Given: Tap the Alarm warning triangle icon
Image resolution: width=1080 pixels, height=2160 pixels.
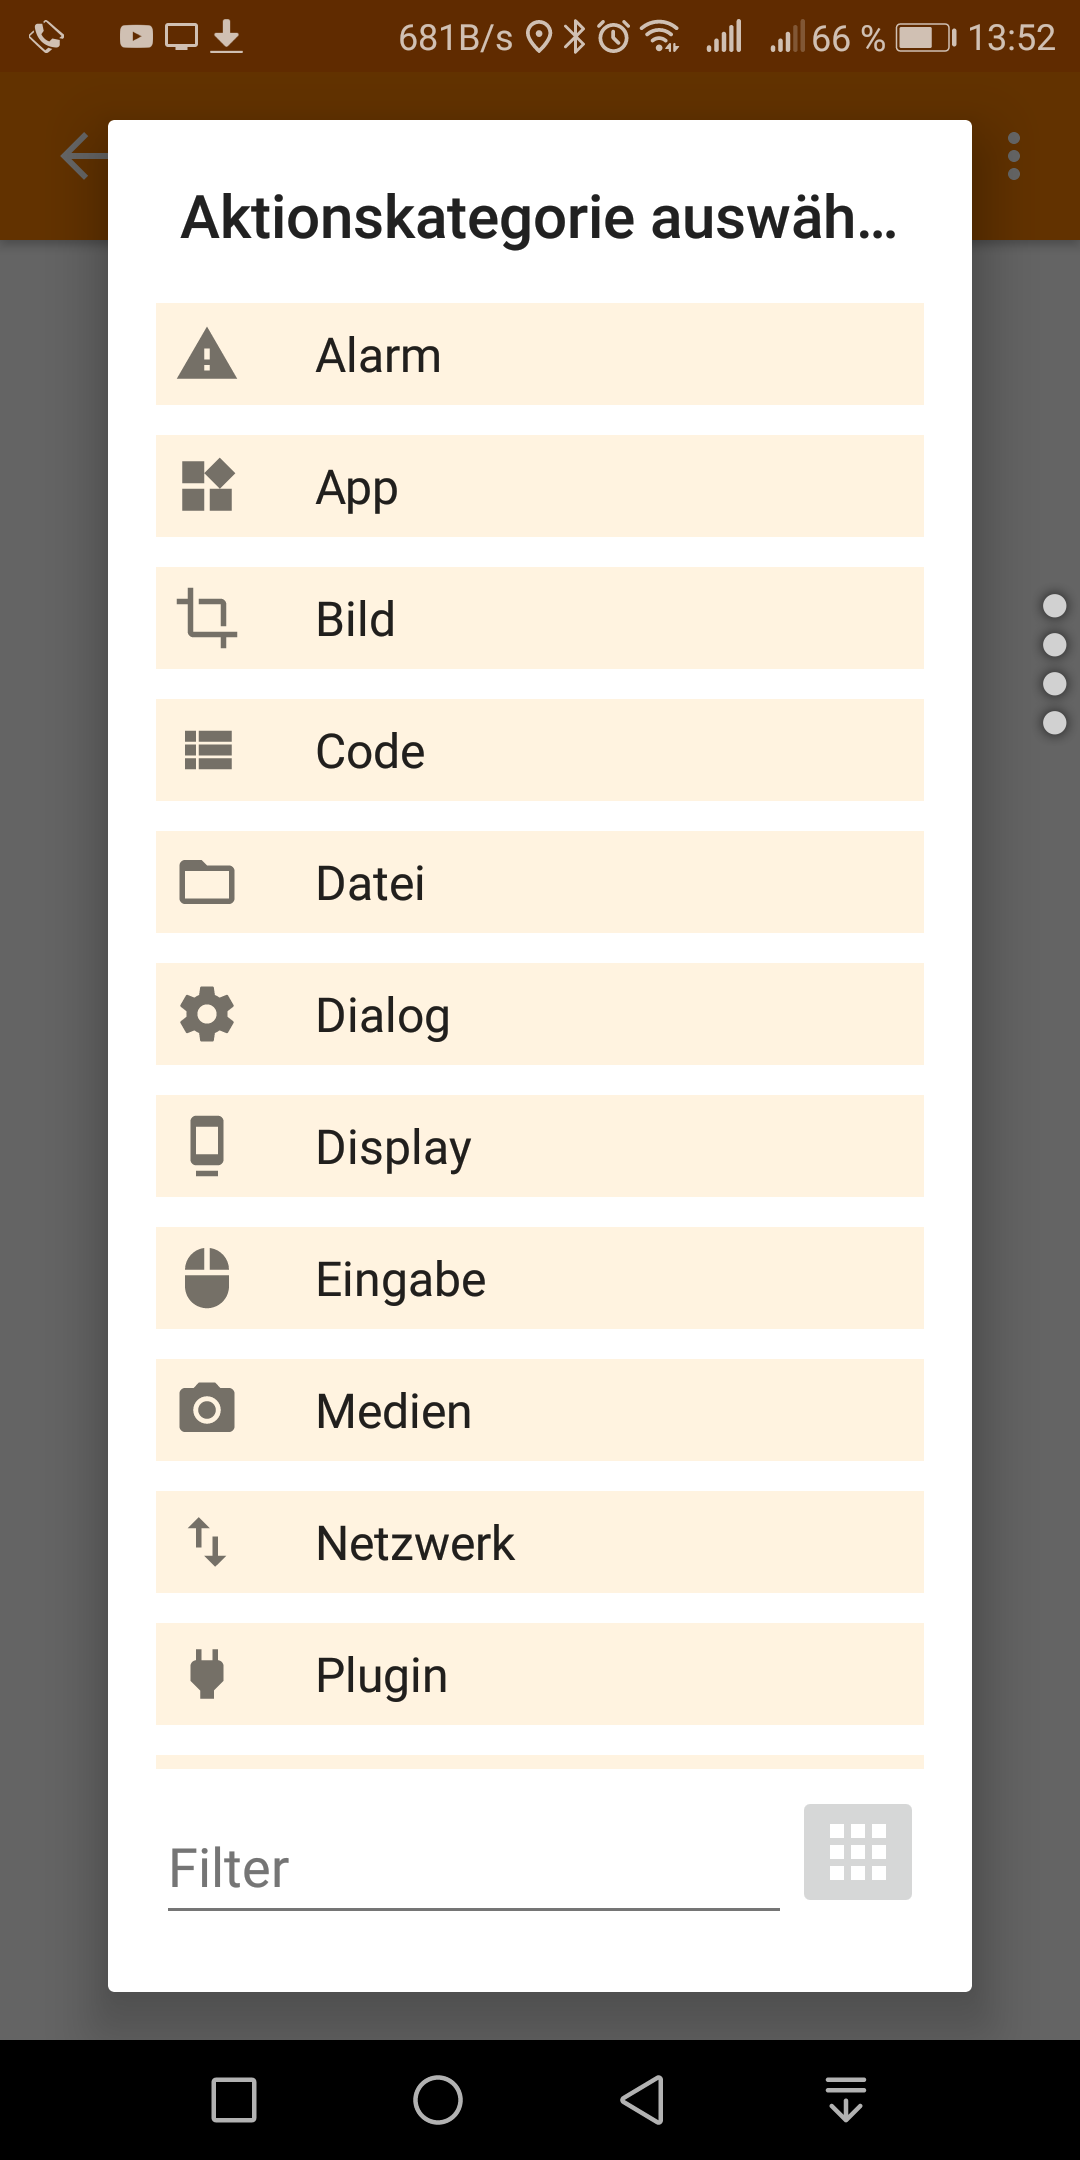Looking at the screenshot, I should pos(207,354).
